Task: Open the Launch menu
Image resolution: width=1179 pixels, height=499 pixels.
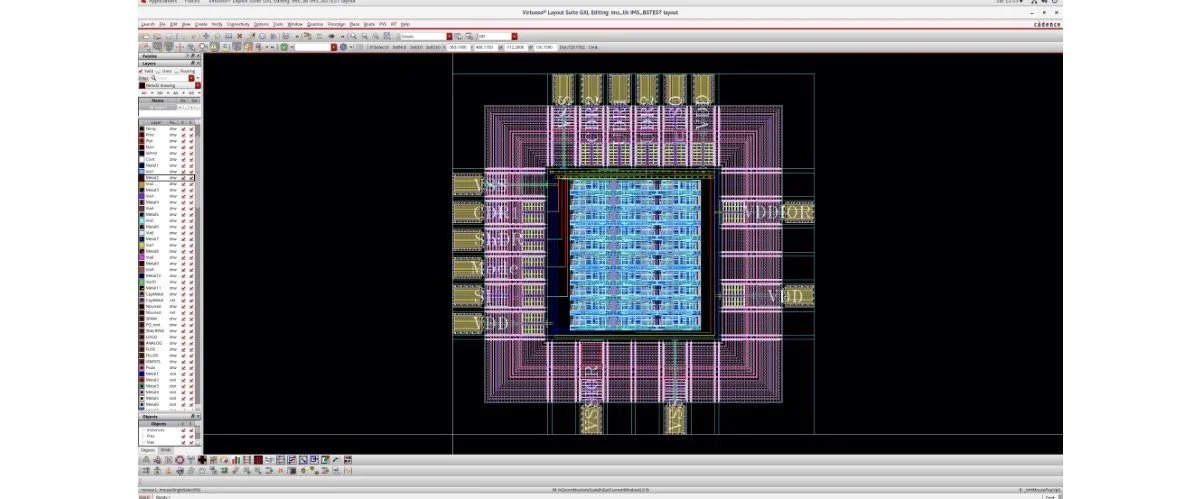Action: tap(147, 24)
